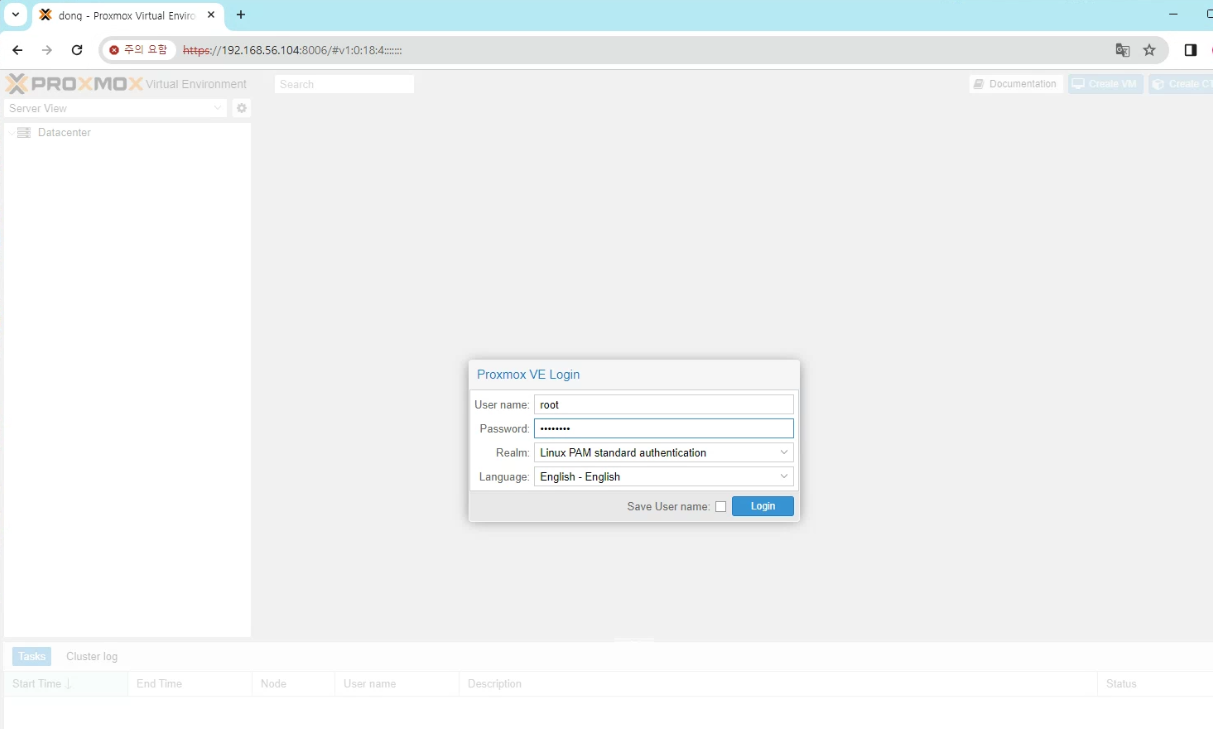Screen dimensions: 1214x730
Task: Click the security warning badge
Action: coord(139,50)
